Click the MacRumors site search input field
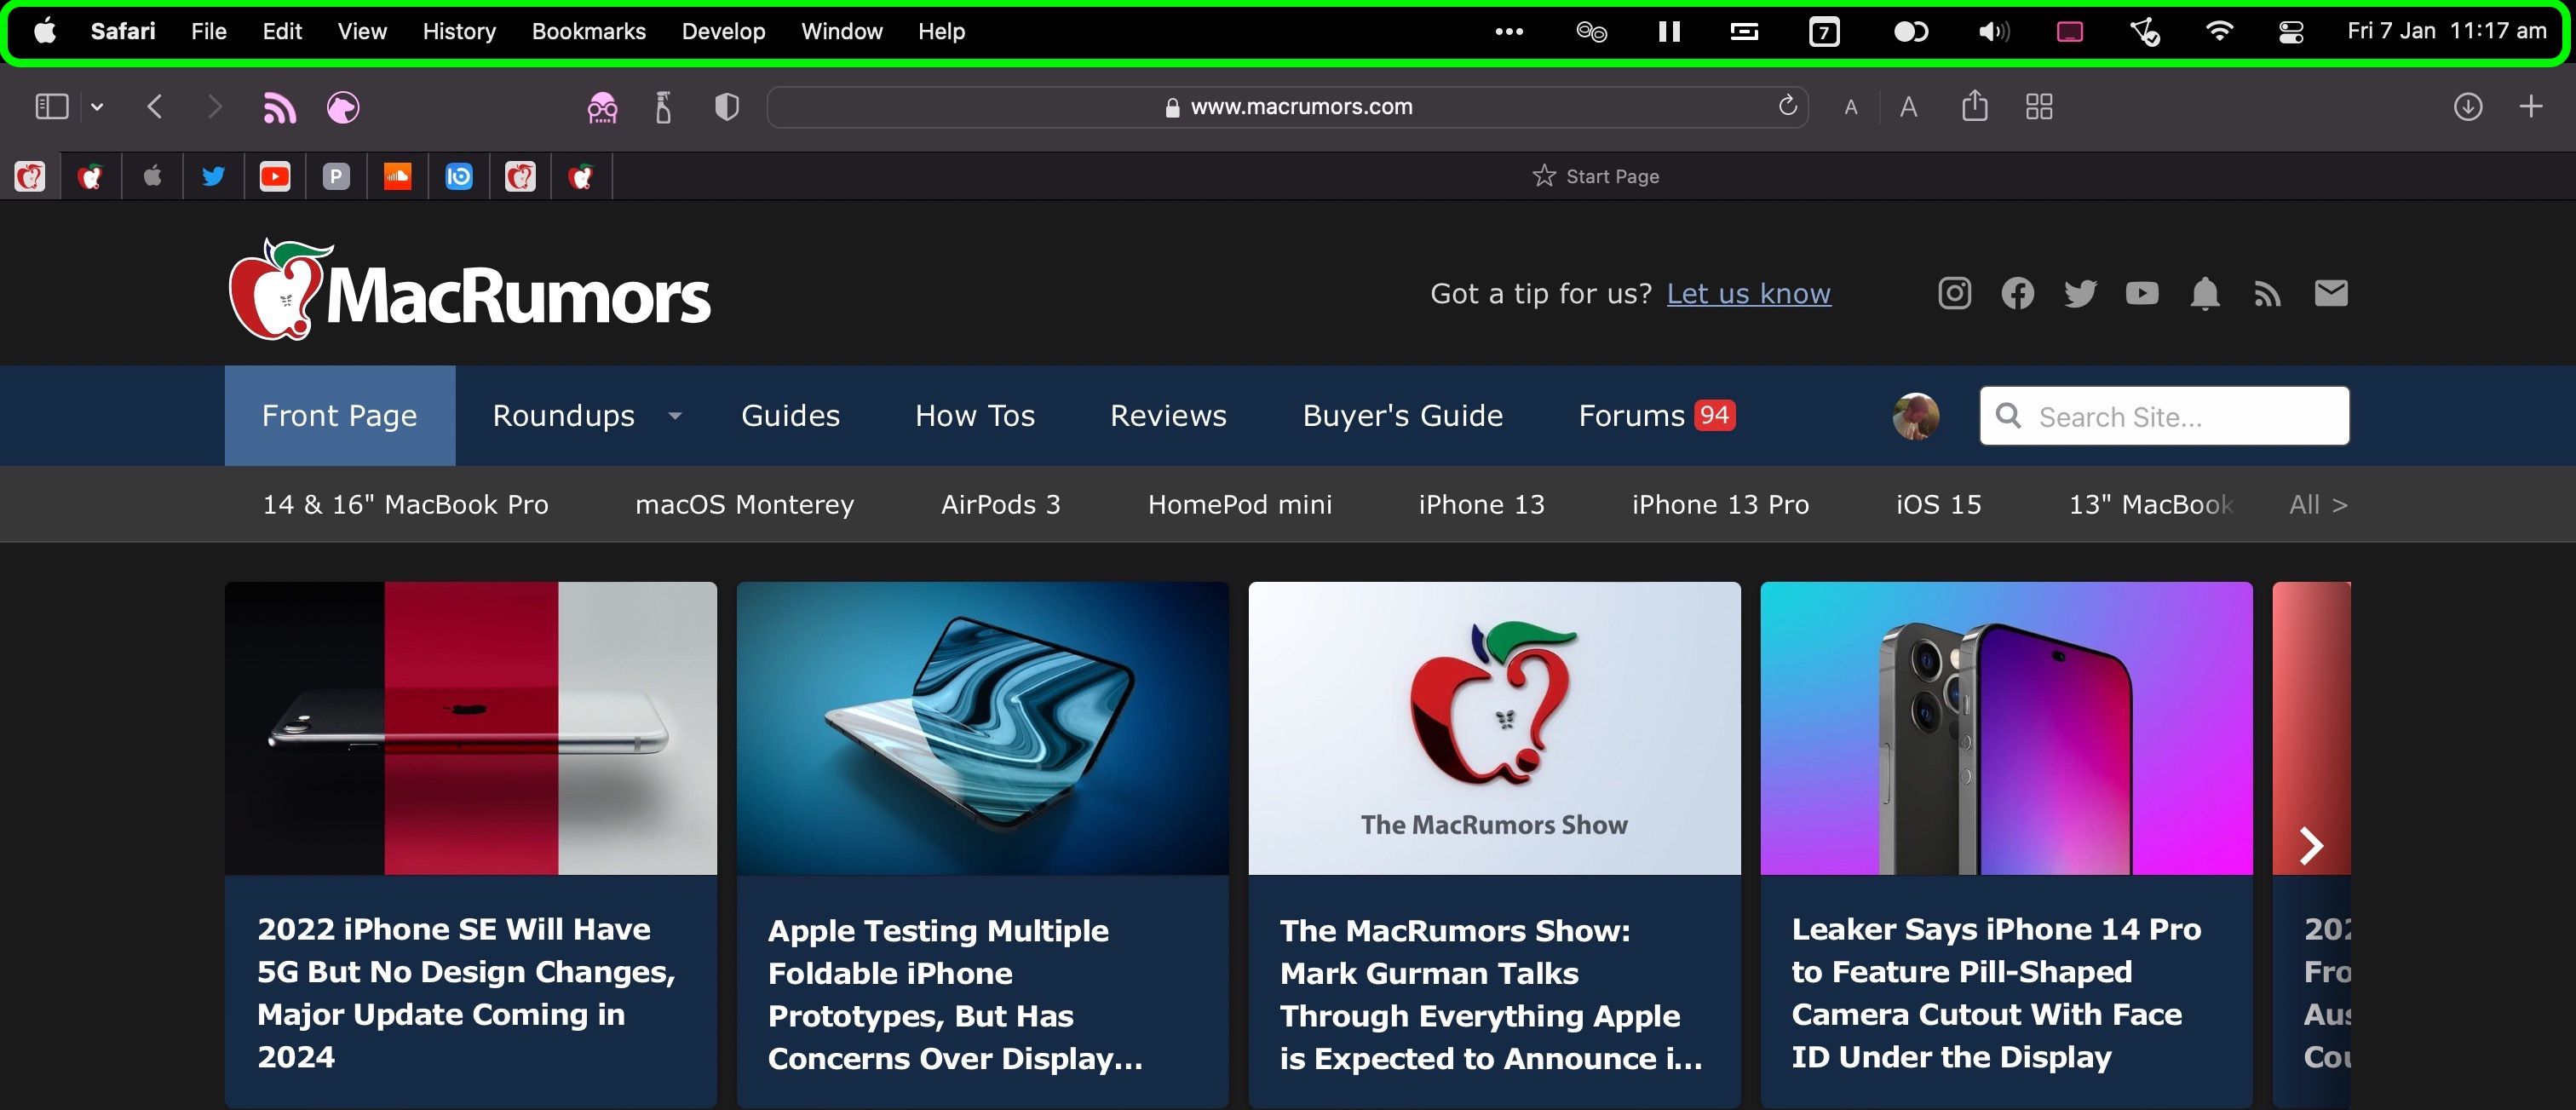This screenshot has height=1110, width=2576. coord(2164,416)
